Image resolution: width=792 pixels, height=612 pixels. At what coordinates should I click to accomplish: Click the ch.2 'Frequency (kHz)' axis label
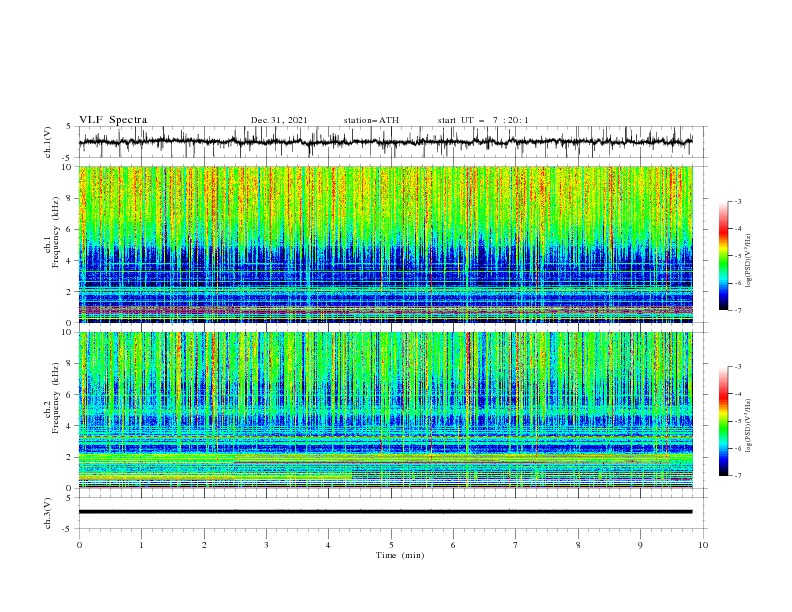56,397
